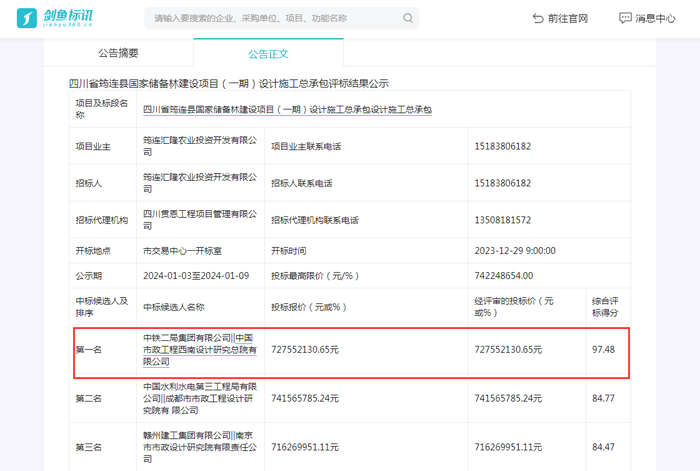Select the 公告正文 tab

tap(267, 53)
